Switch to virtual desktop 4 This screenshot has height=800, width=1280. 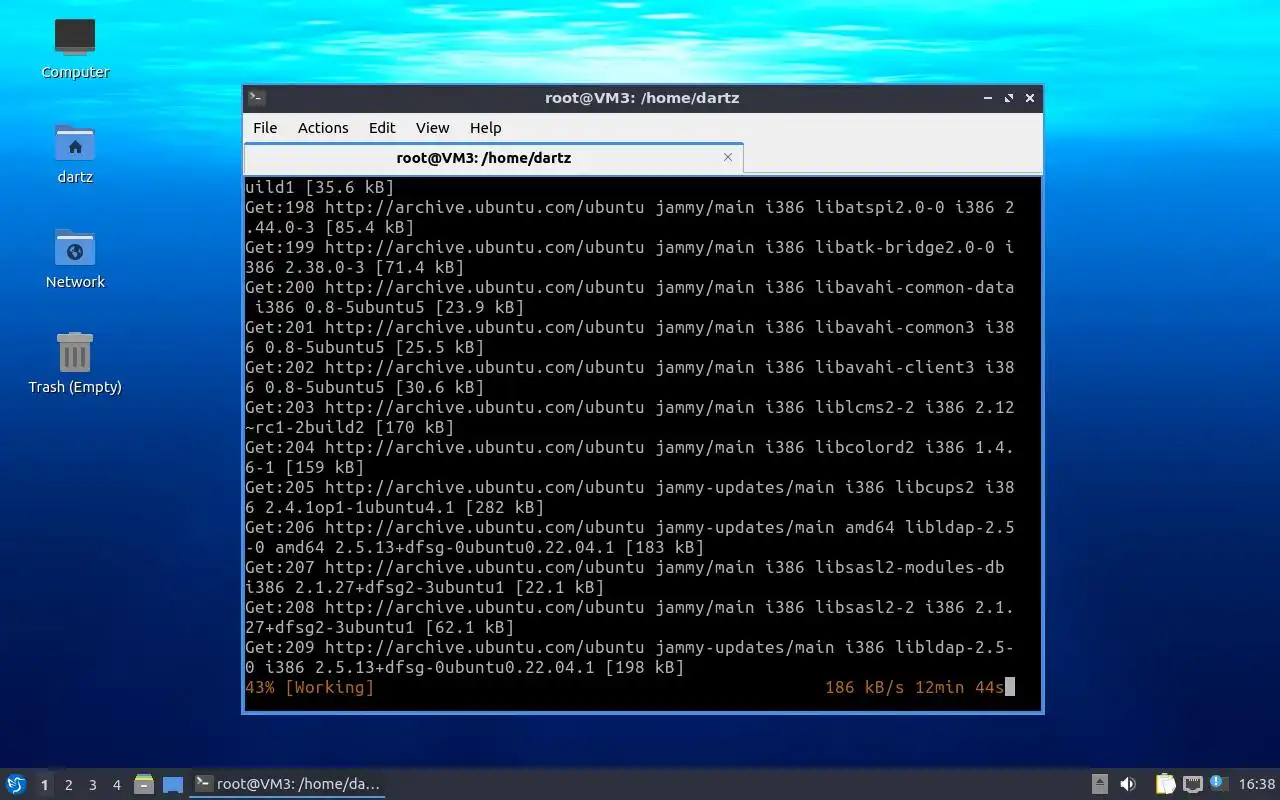click(116, 785)
